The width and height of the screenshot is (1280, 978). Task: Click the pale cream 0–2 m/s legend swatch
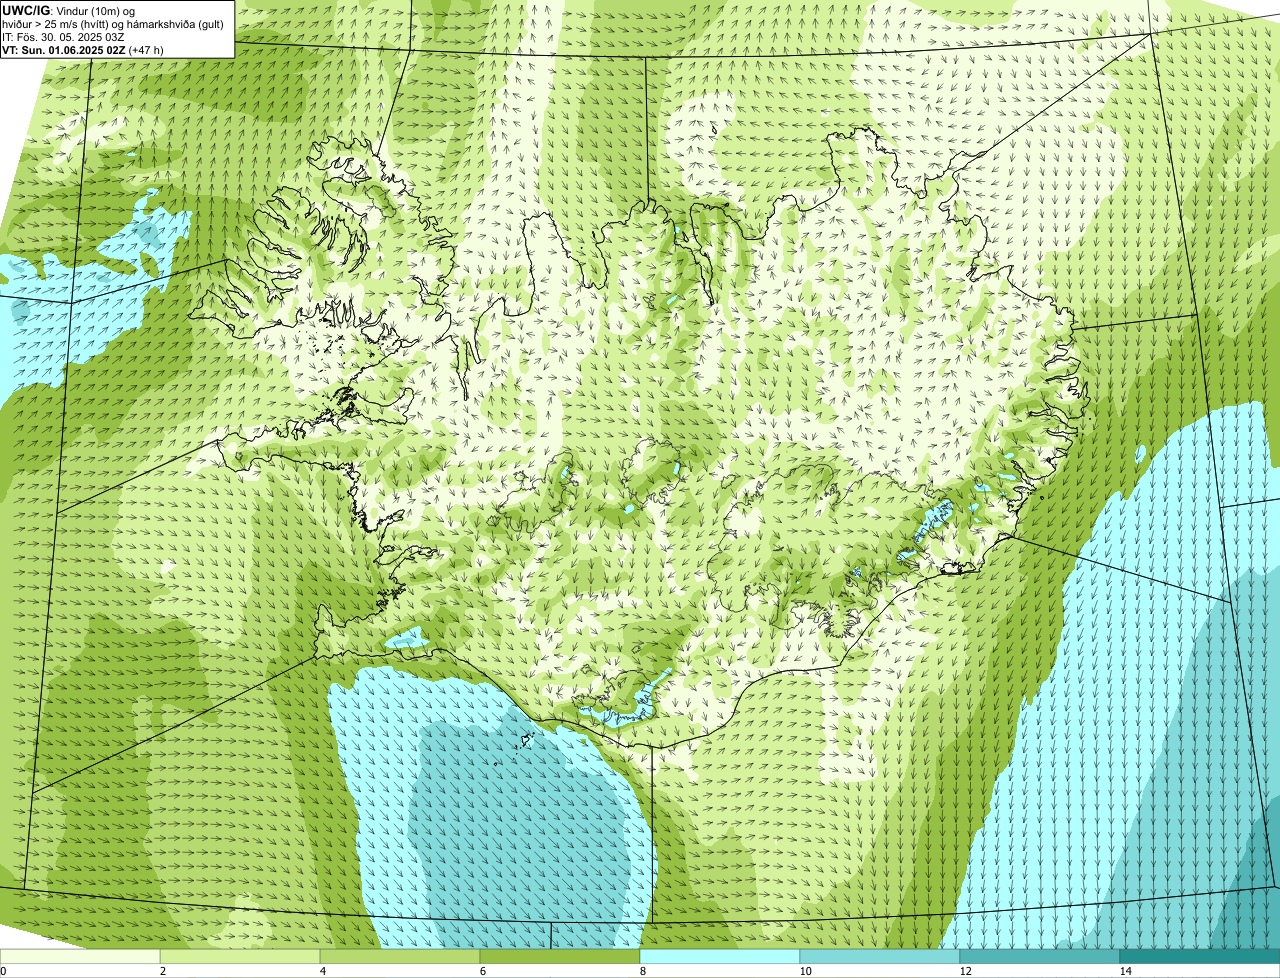click(x=80, y=957)
